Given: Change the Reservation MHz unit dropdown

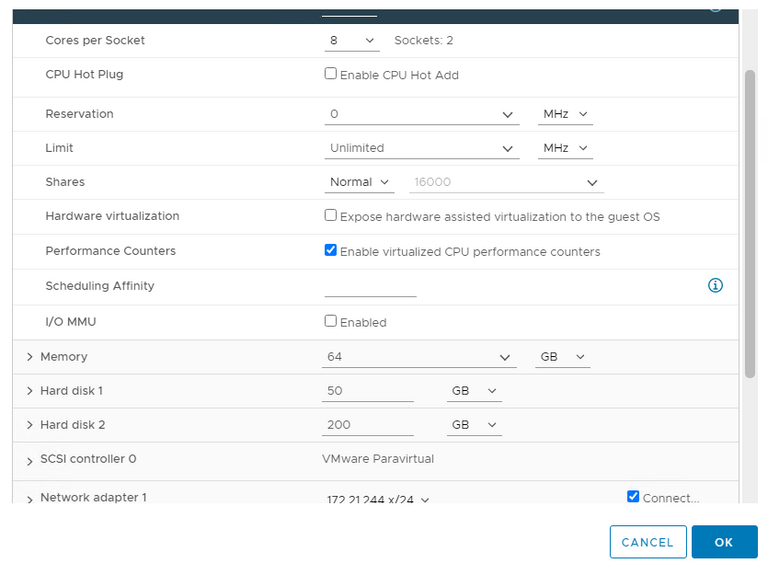Looking at the screenshot, I should [565, 114].
